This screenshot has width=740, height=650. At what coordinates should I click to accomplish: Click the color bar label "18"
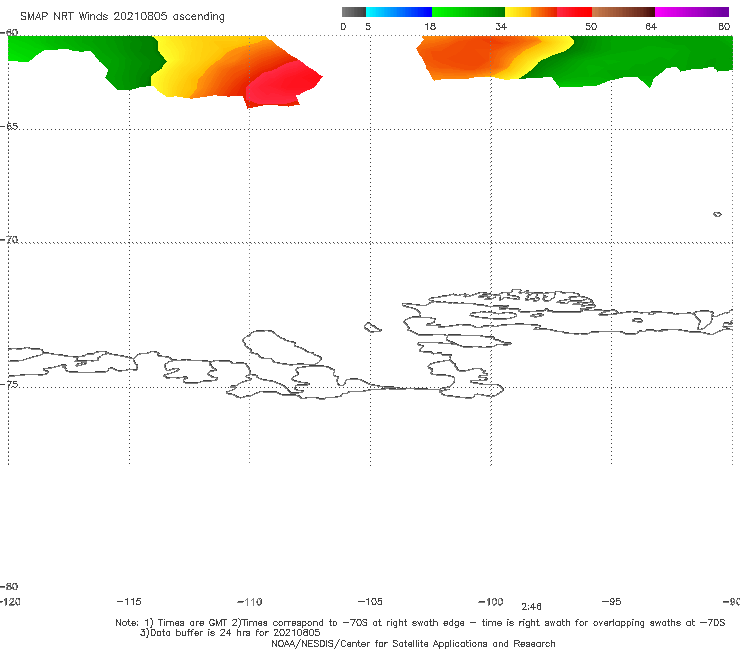click(430, 27)
